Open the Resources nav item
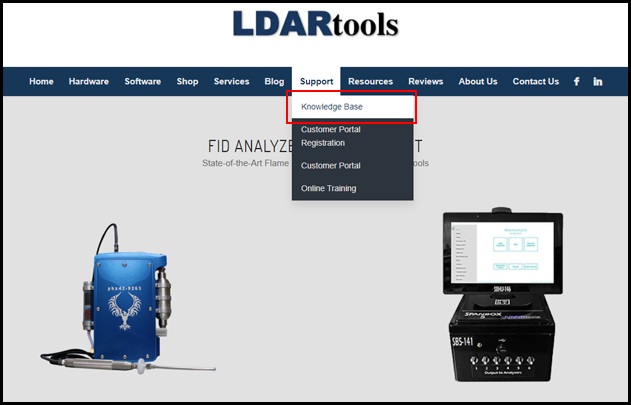The height and width of the screenshot is (405, 631). click(370, 82)
